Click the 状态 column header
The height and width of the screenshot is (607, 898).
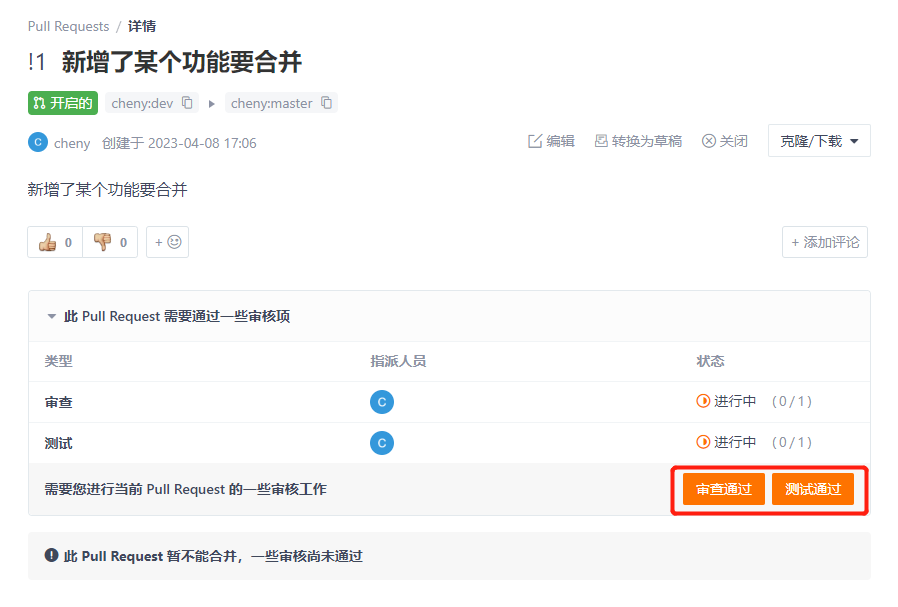[710, 361]
